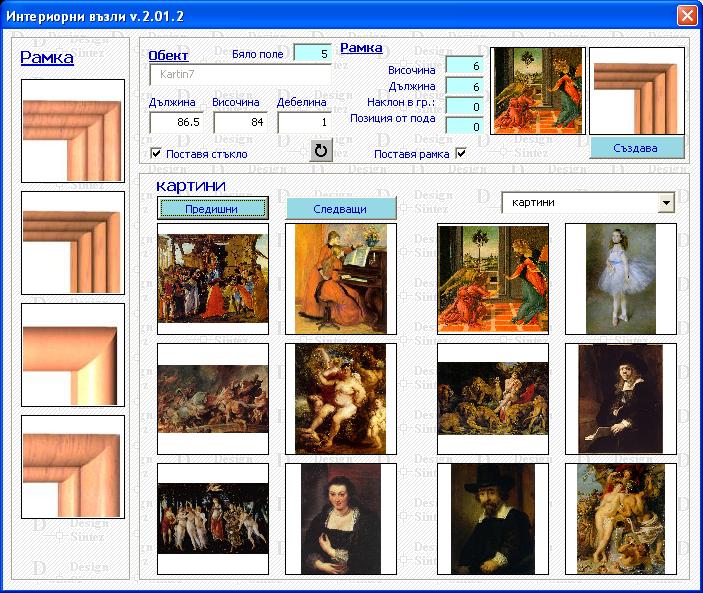The image size is (703, 593).
Task: Select second frame profile with four narrow strips
Action: [x=73, y=243]
